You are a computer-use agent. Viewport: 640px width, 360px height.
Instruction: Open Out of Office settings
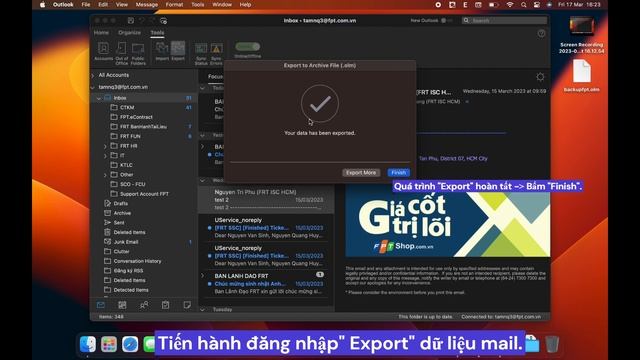point(121,53)
